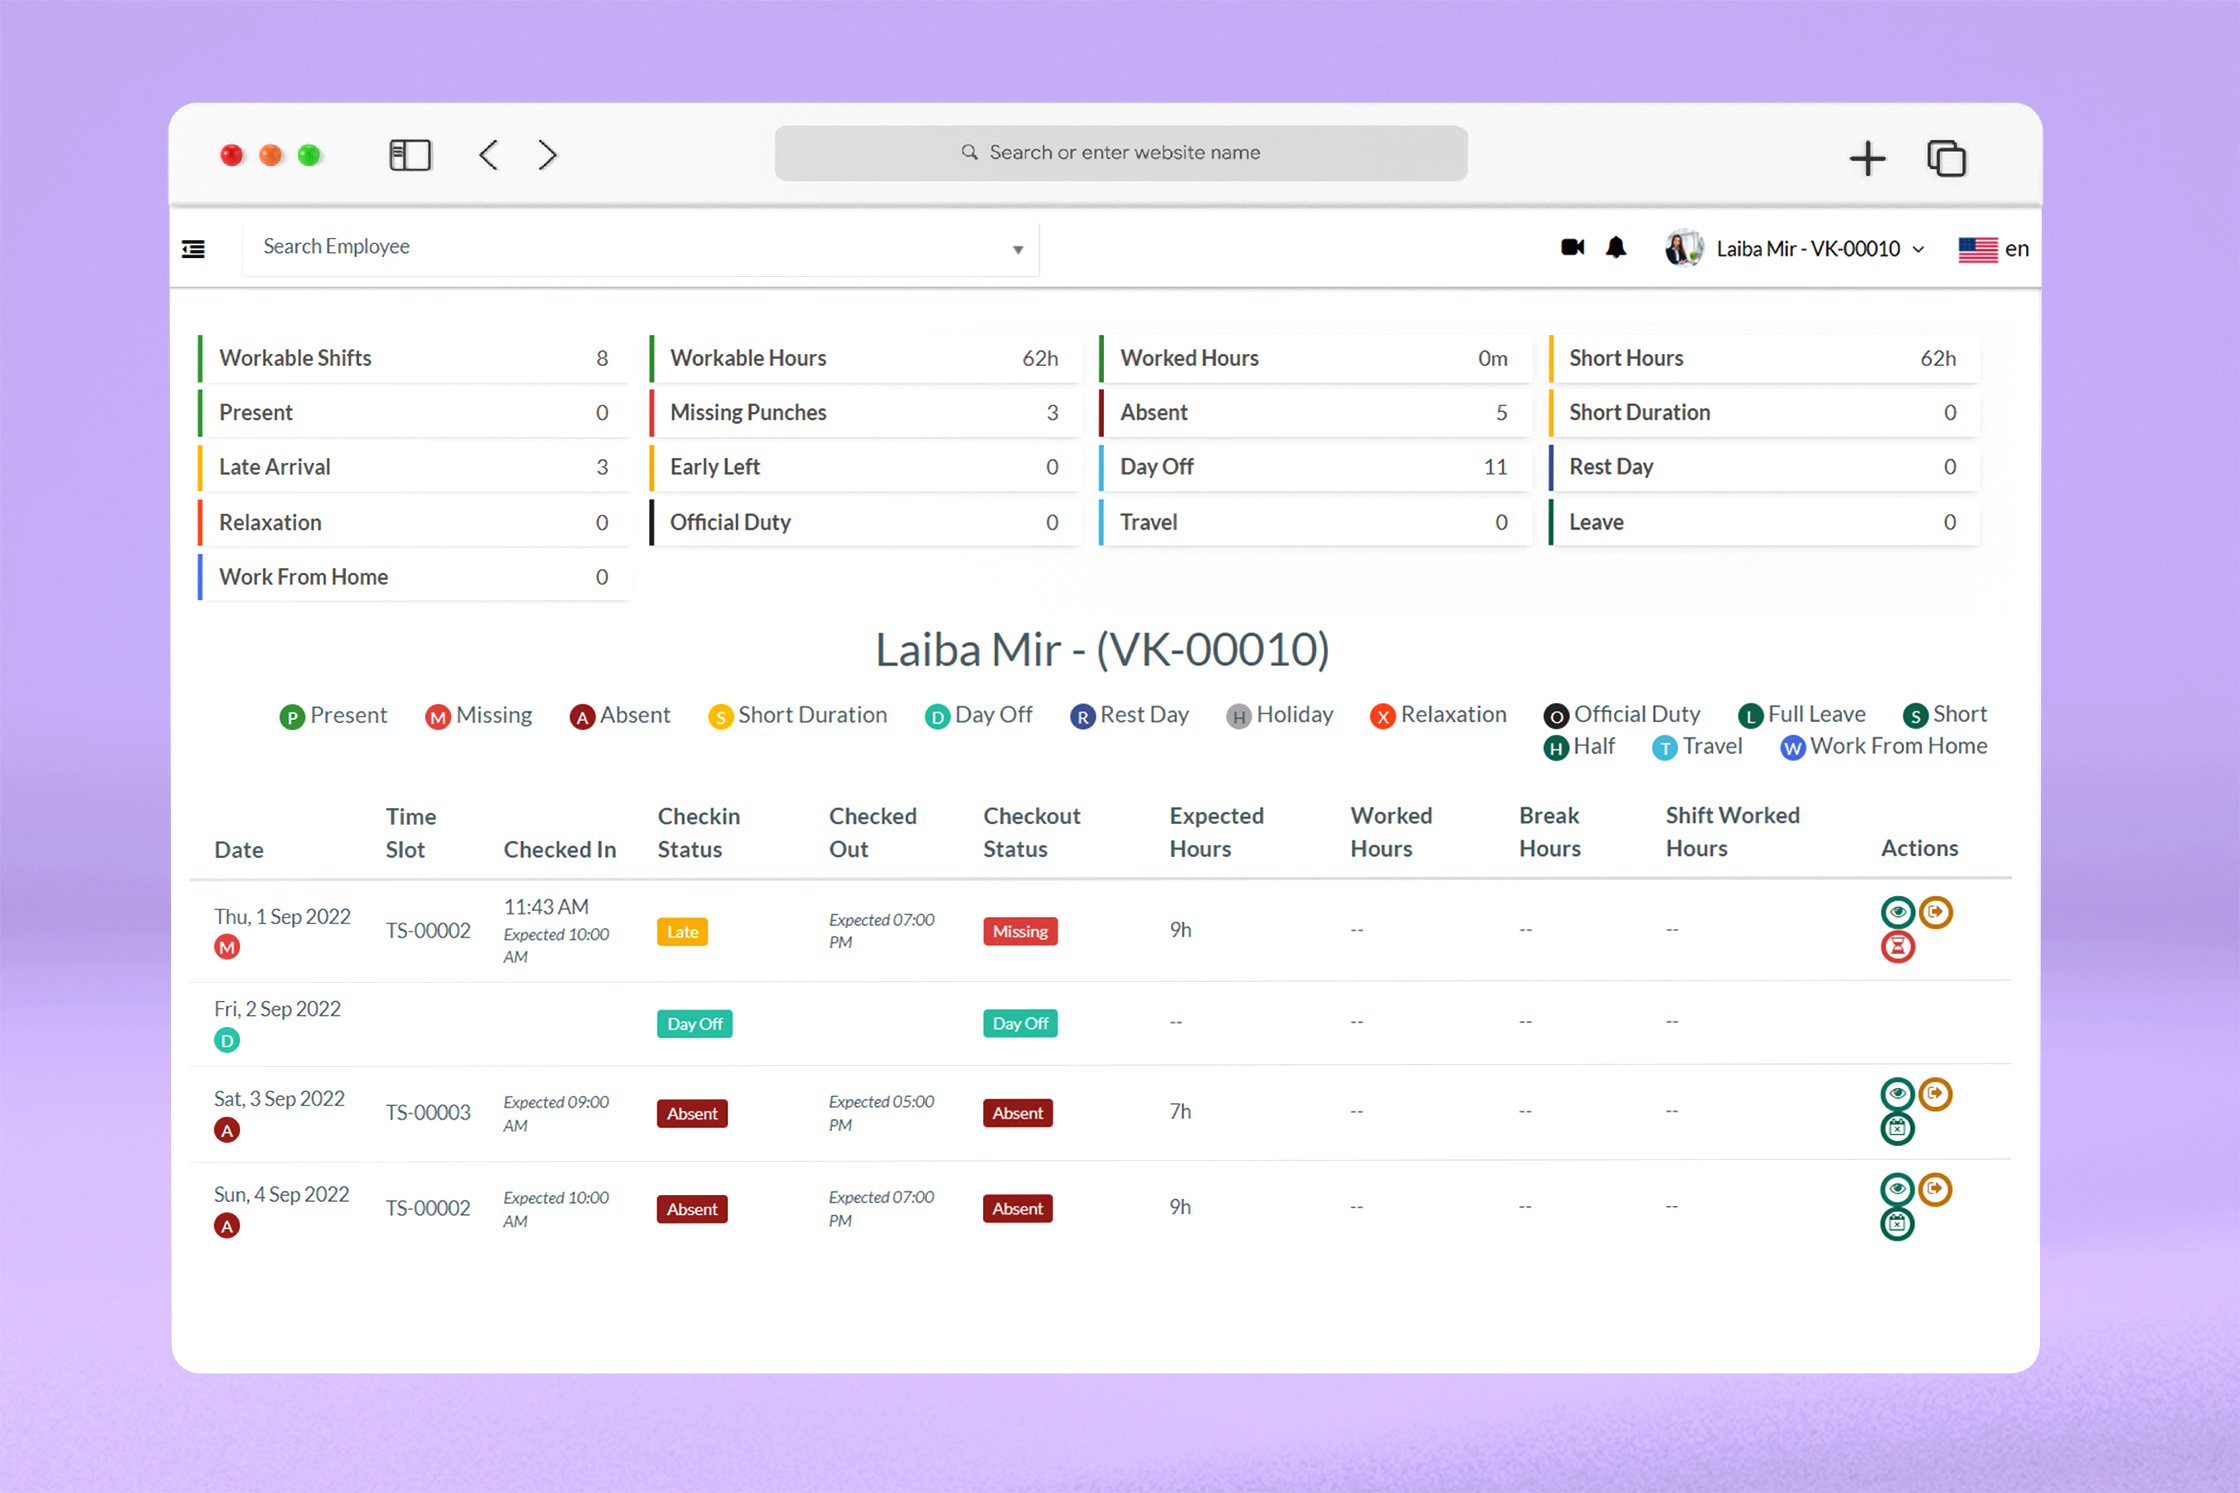Click the red Missing checkout status badge
This screenshot has height=1493, width=2240.
(1019, 932)
